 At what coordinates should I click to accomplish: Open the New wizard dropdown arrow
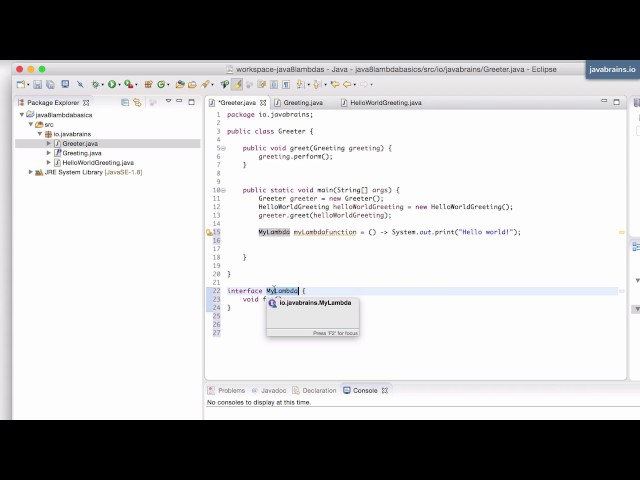point(28,85)
